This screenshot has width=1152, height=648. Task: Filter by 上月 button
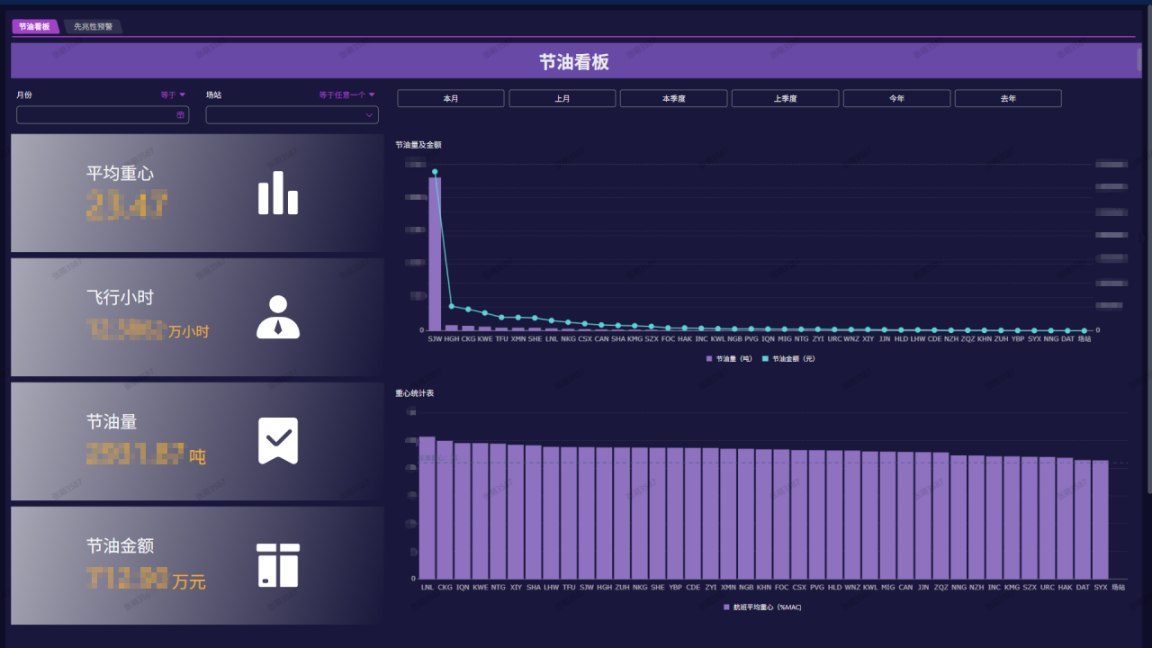562,98
